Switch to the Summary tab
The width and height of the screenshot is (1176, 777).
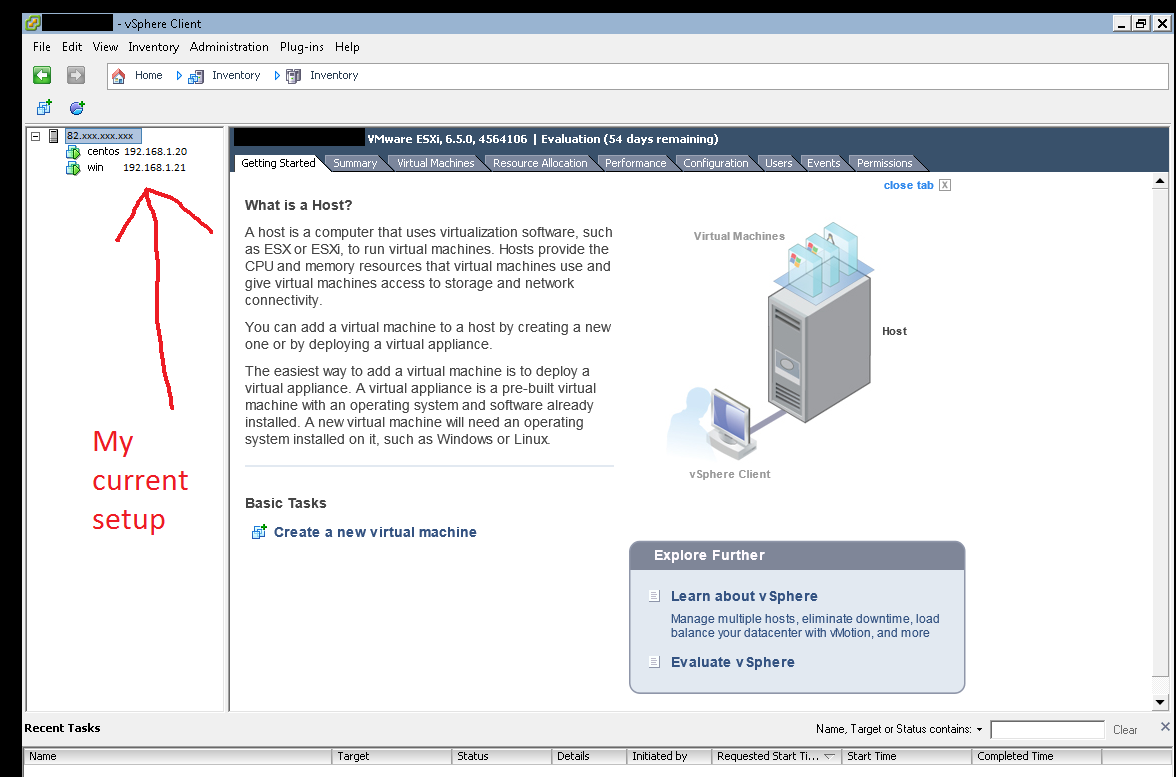pyautogui.click(x=355, y=163)
